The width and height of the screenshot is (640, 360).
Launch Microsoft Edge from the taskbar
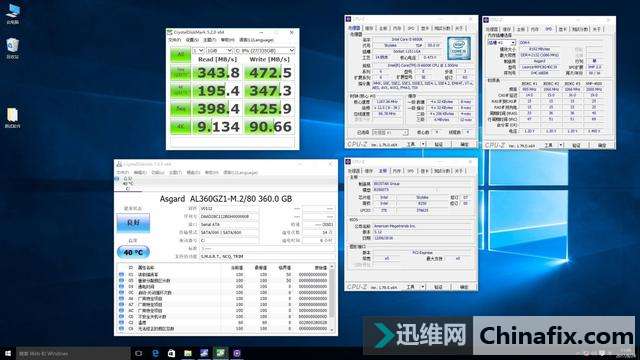(155, 353)
